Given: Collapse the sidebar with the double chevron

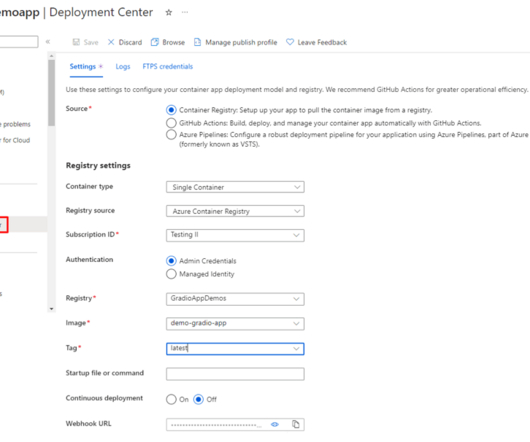Looking at the screenshot, I should click(x=48, y=42).
